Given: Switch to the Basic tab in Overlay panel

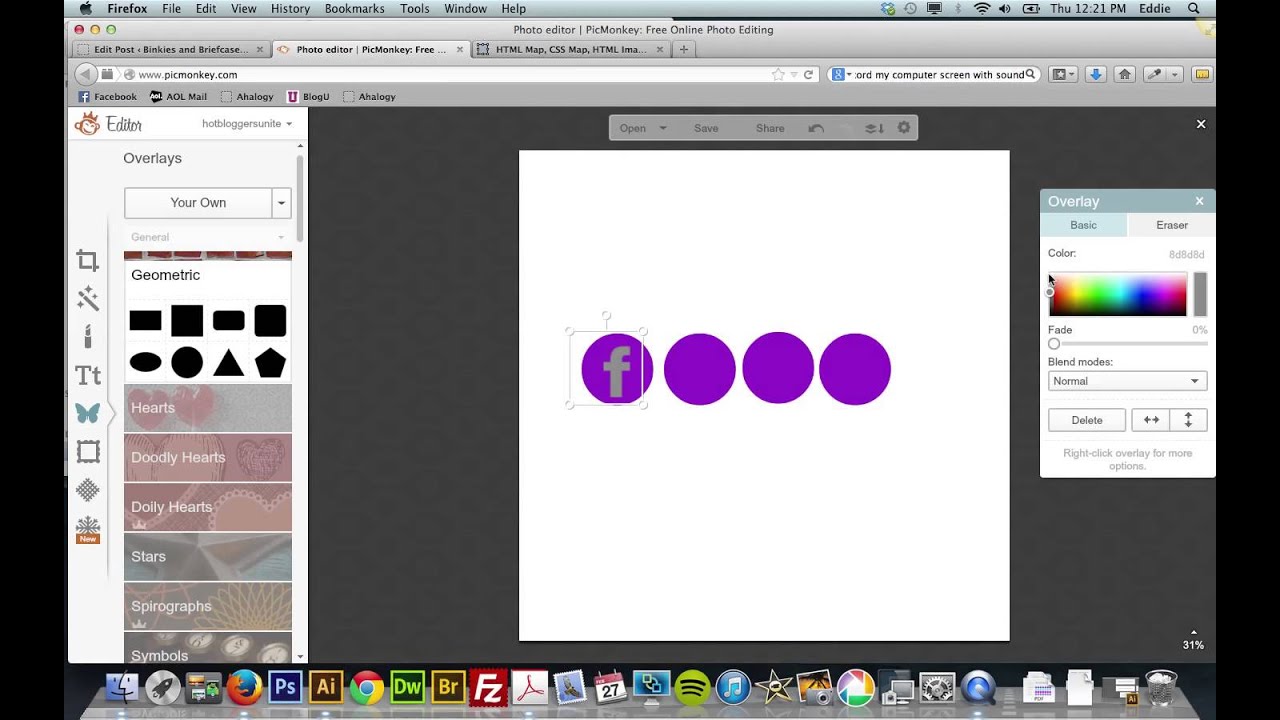Looking at the screenshot, I should pos(1083,225).
